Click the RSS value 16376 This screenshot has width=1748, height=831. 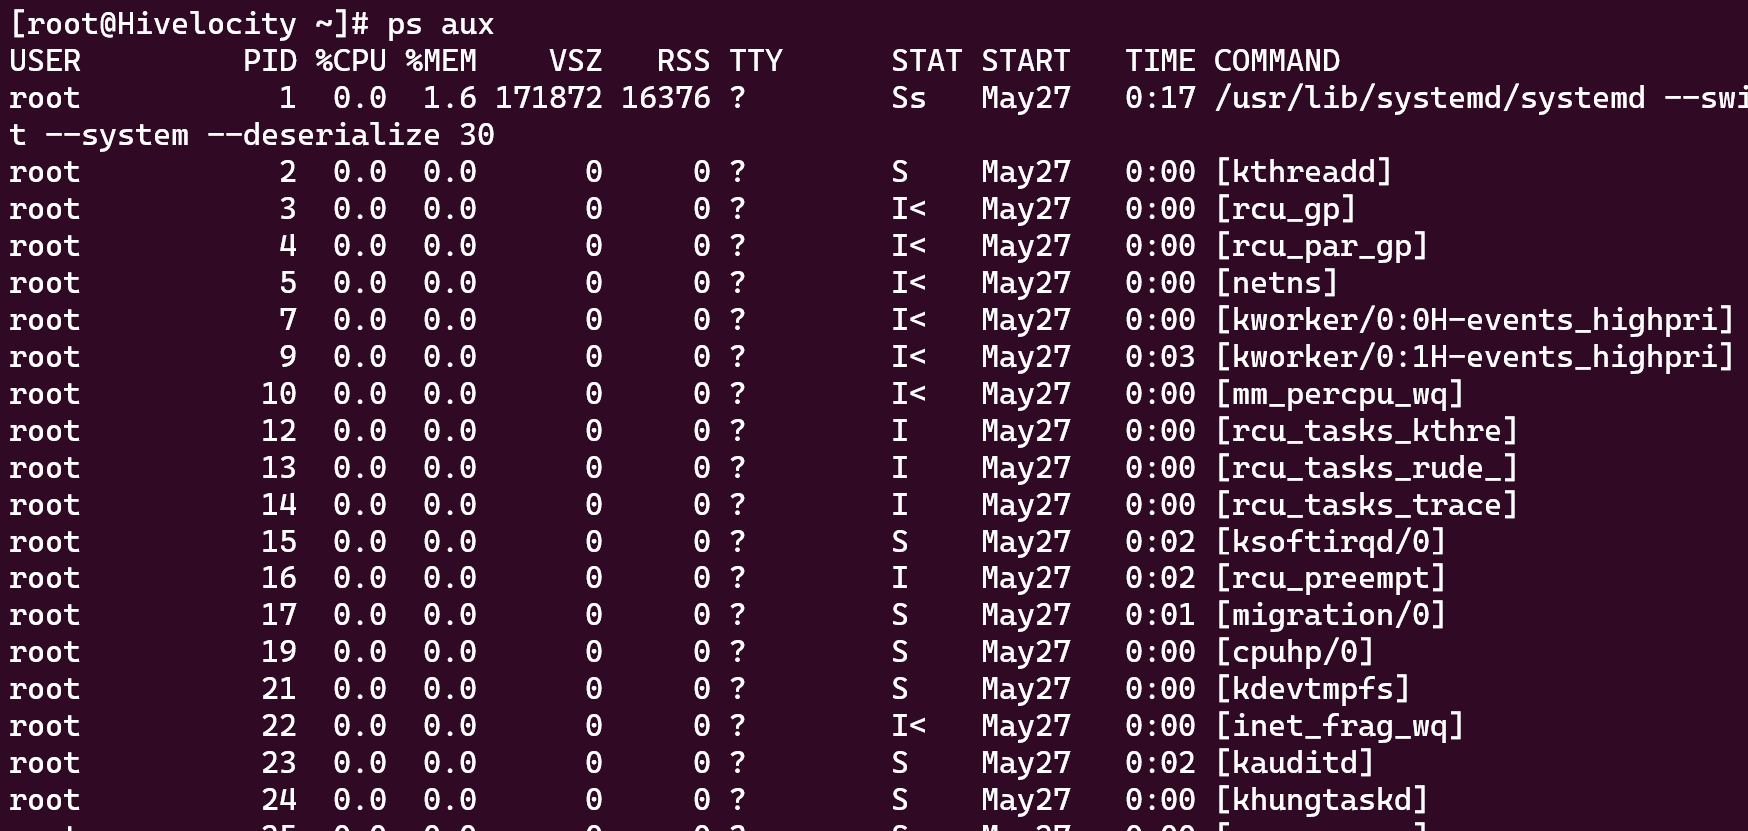(665, 98)
